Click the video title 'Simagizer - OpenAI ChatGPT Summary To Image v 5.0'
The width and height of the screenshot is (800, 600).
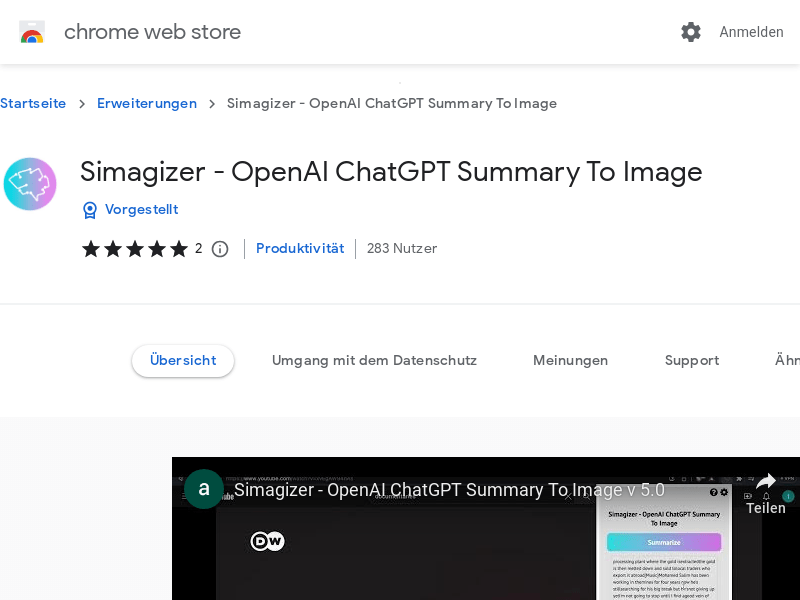(x=449, y=490)
